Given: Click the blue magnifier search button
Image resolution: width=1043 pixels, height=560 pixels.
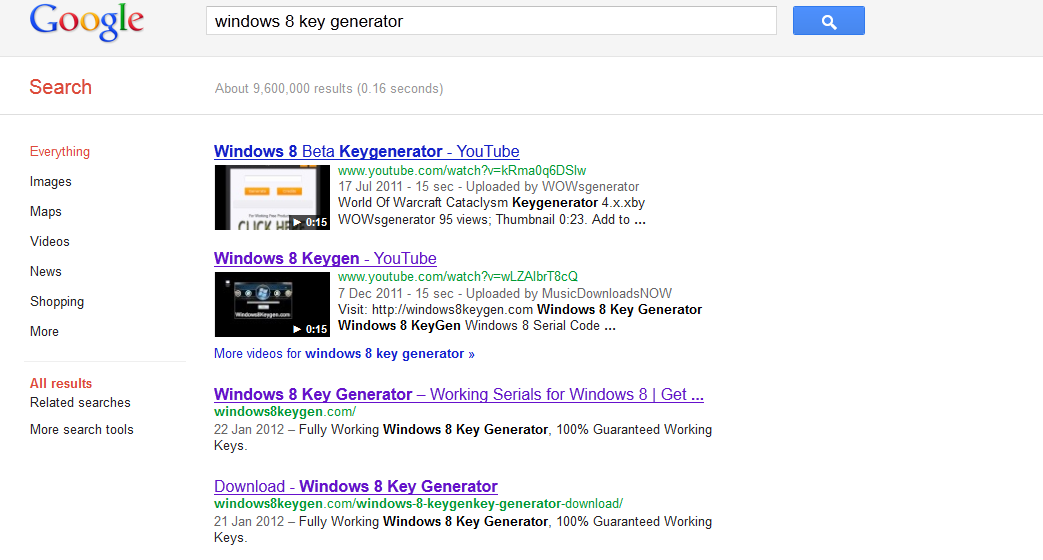Looking at the screenshot, I should pos(828,21).
